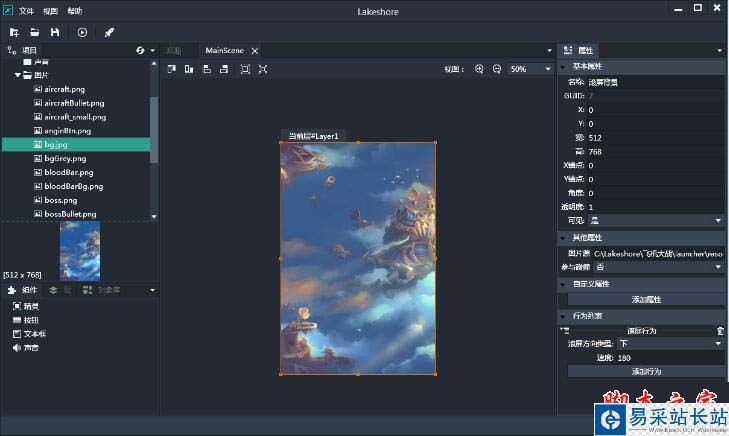
Task: Open the 可见 visibility dropdown
Action: pos(655,220)
